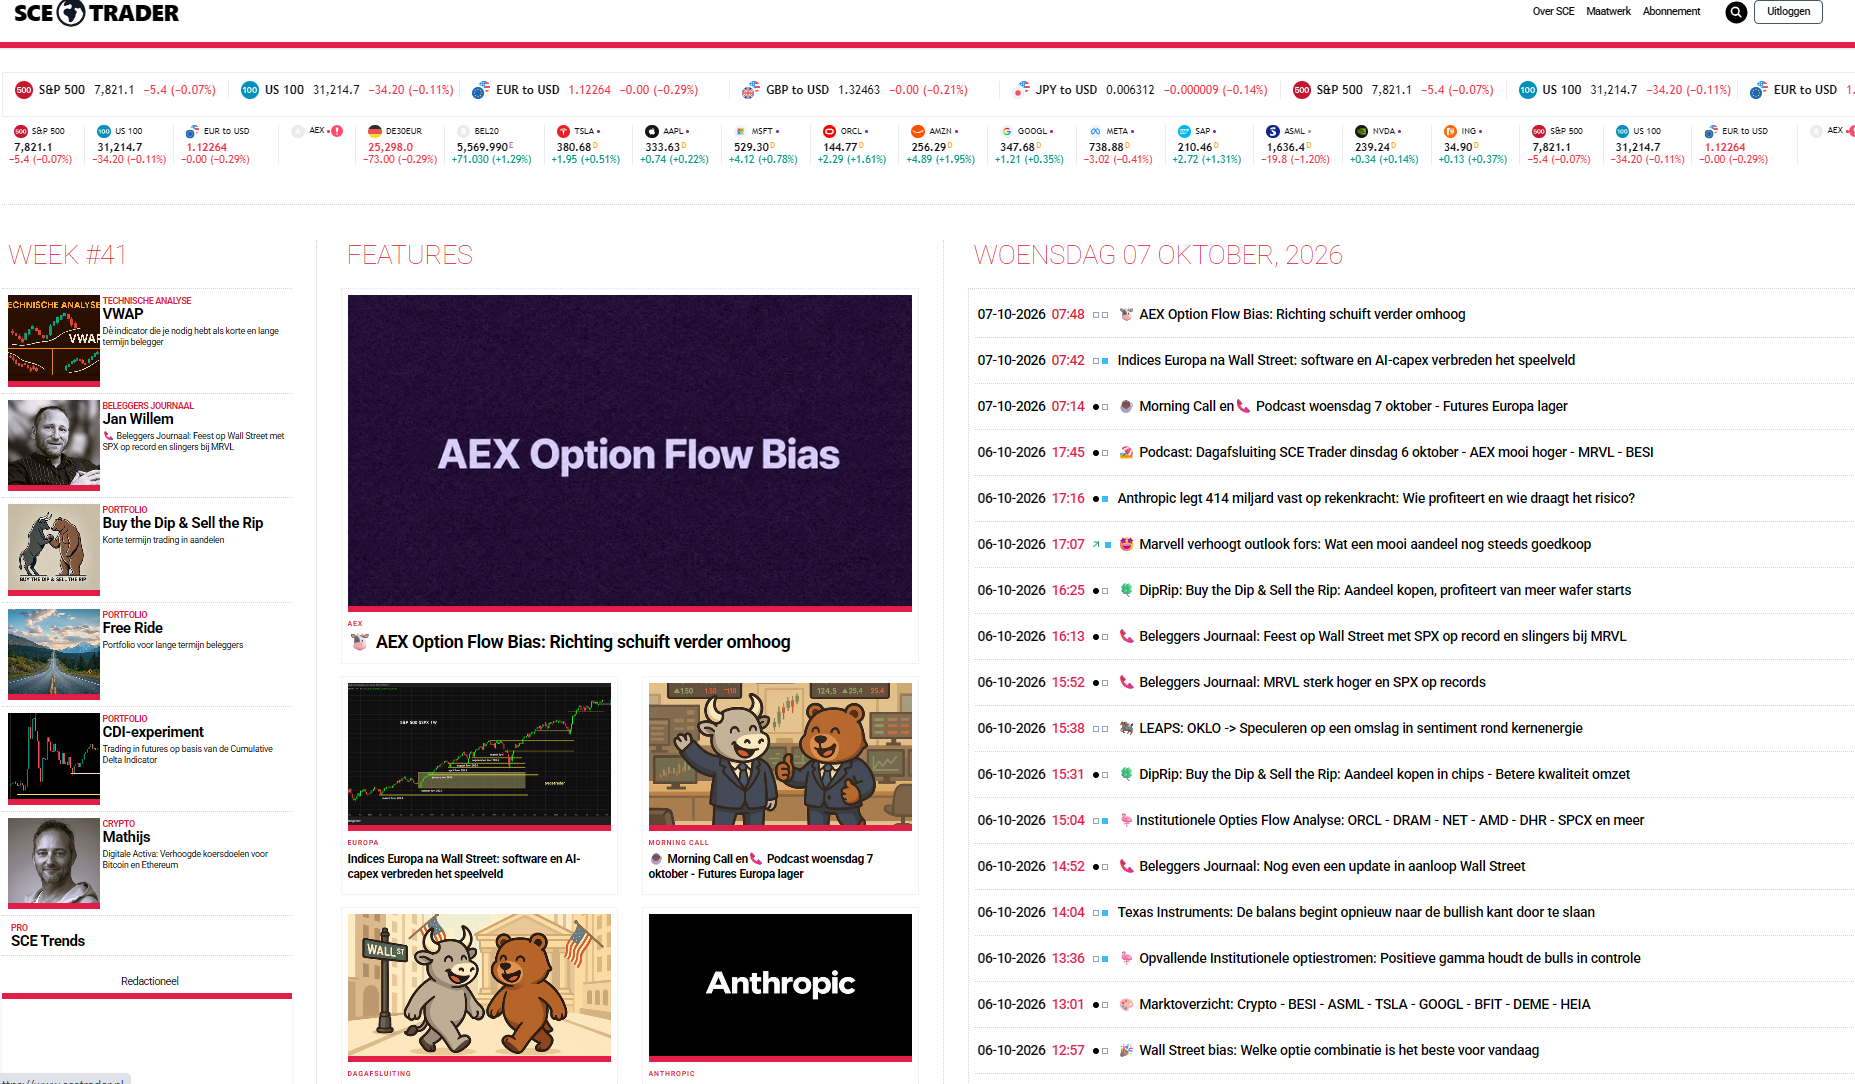Open the VWAP technische analyse thumbnail

(54, 340)
